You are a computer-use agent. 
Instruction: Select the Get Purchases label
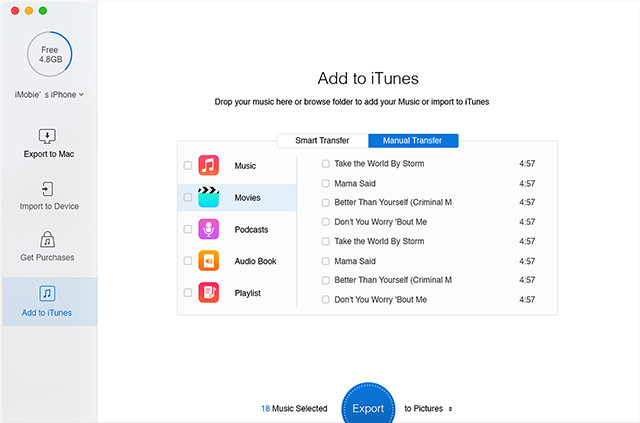[x=47, y=258]
